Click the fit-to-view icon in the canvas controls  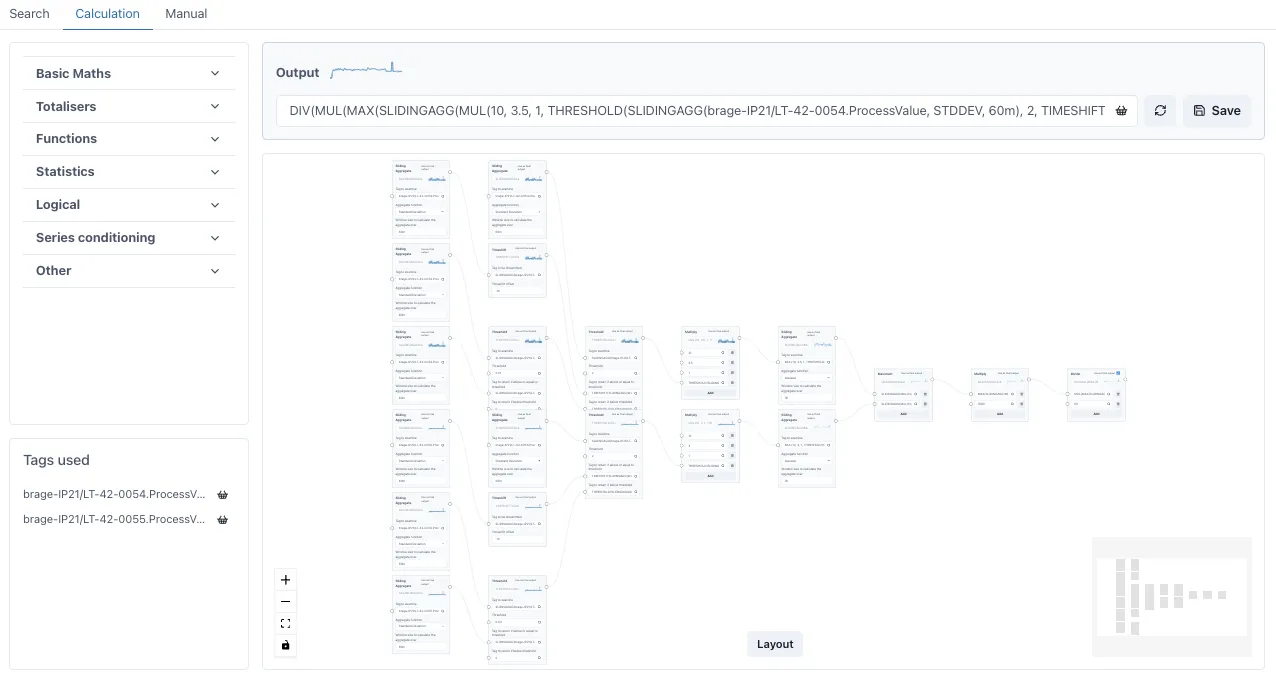point(285,623)
